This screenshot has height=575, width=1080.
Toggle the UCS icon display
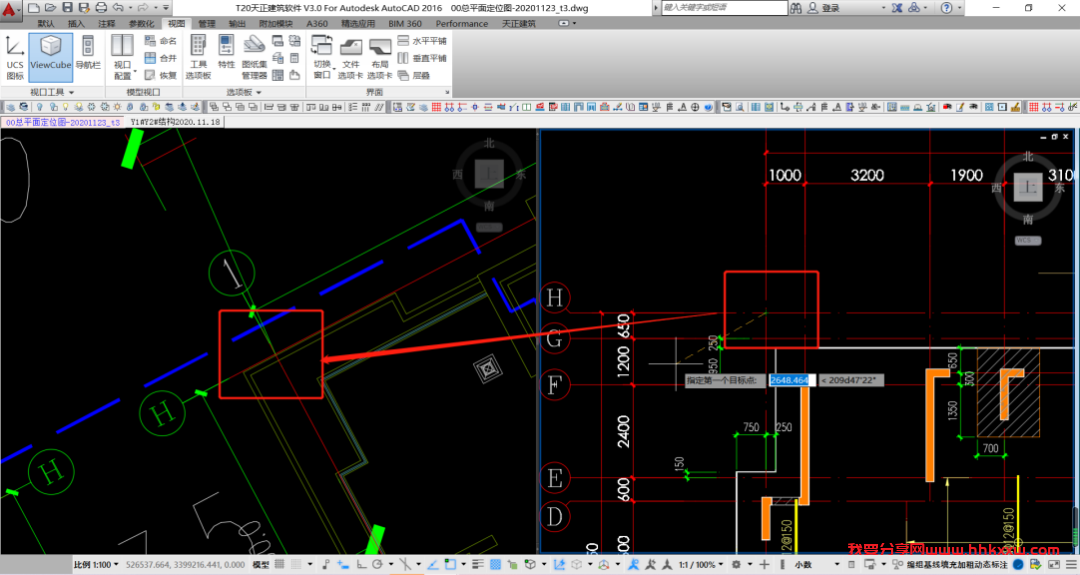click(x=14, y=57)
